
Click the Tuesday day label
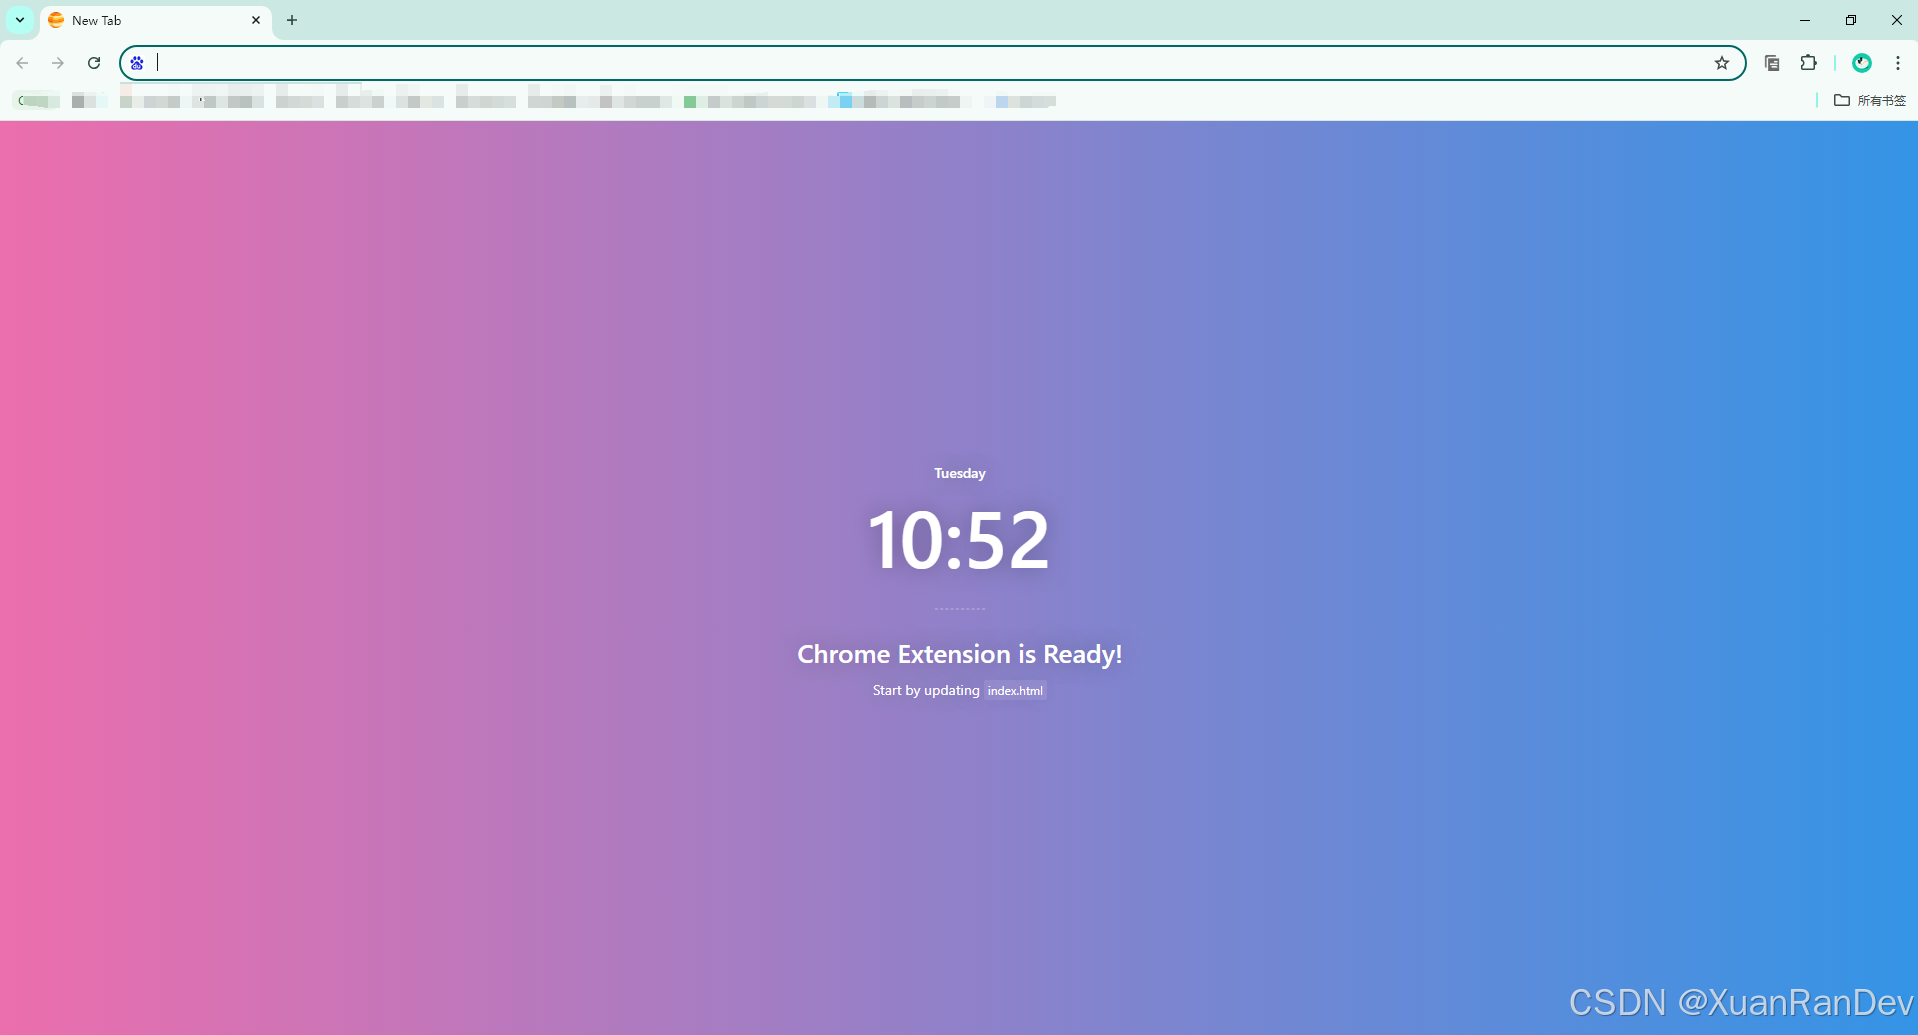960,473
